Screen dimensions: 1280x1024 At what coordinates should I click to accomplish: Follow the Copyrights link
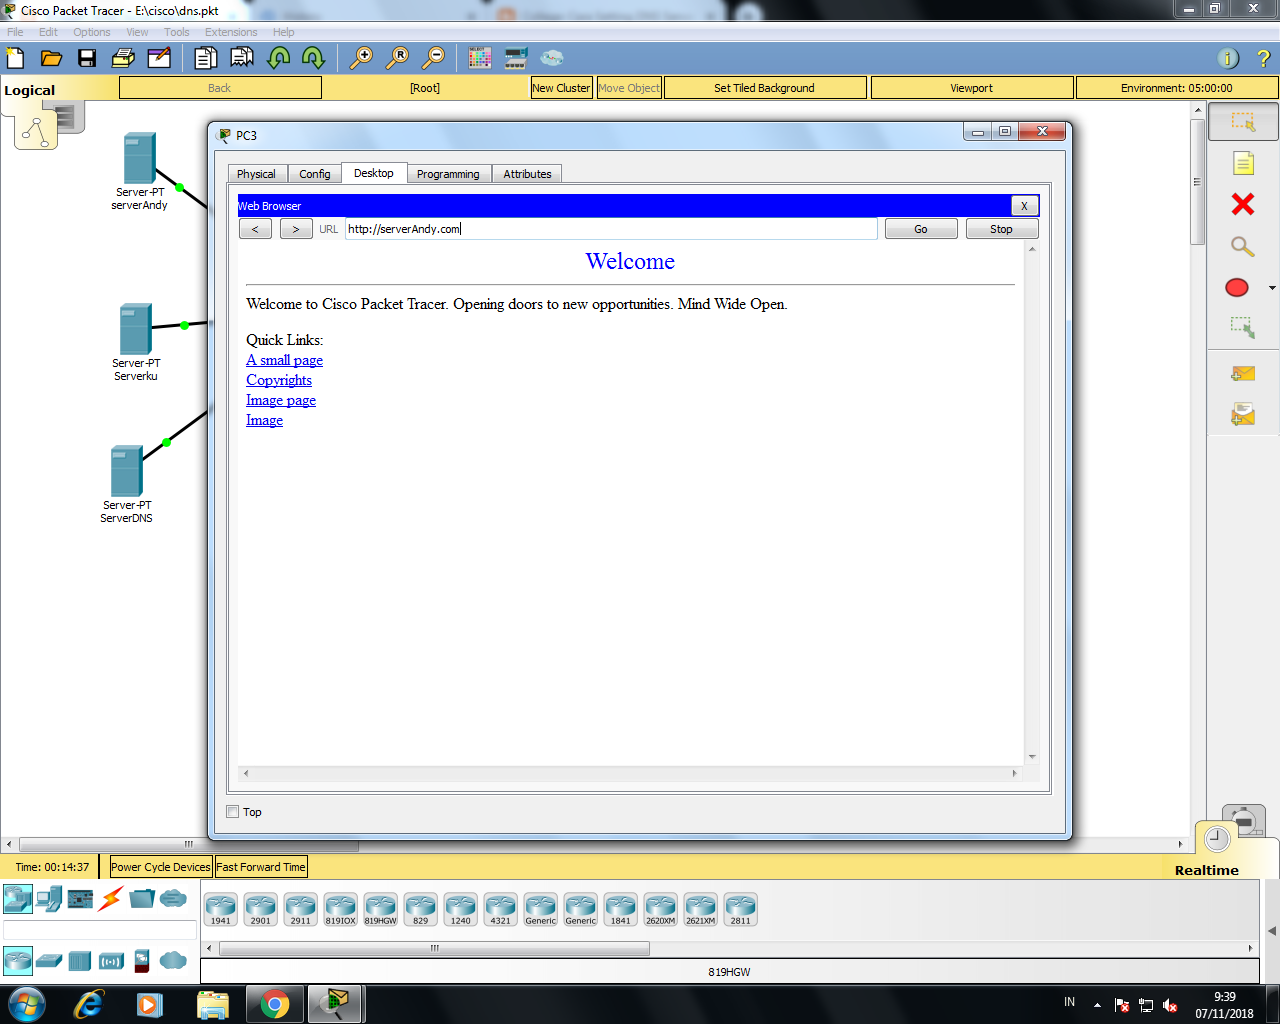tap(278, 380)
